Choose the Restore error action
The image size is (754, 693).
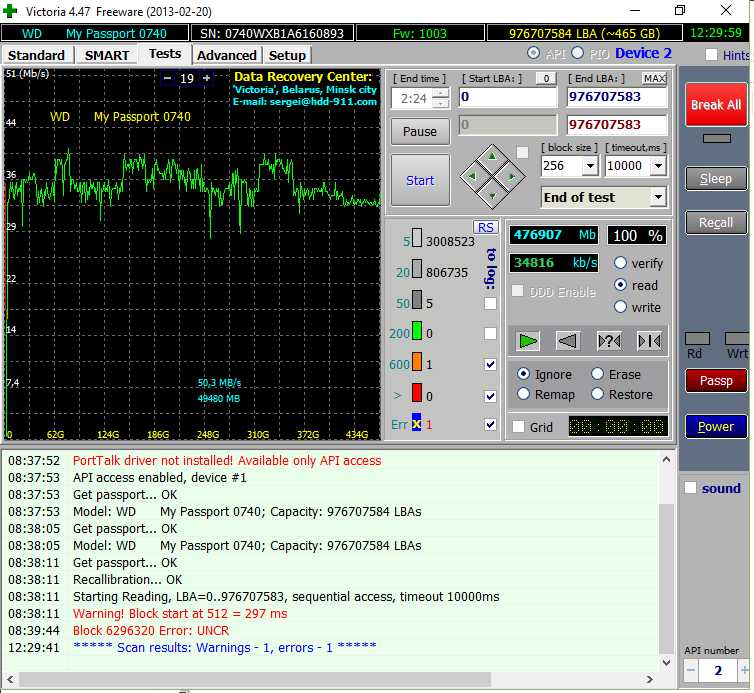point(597,394)
